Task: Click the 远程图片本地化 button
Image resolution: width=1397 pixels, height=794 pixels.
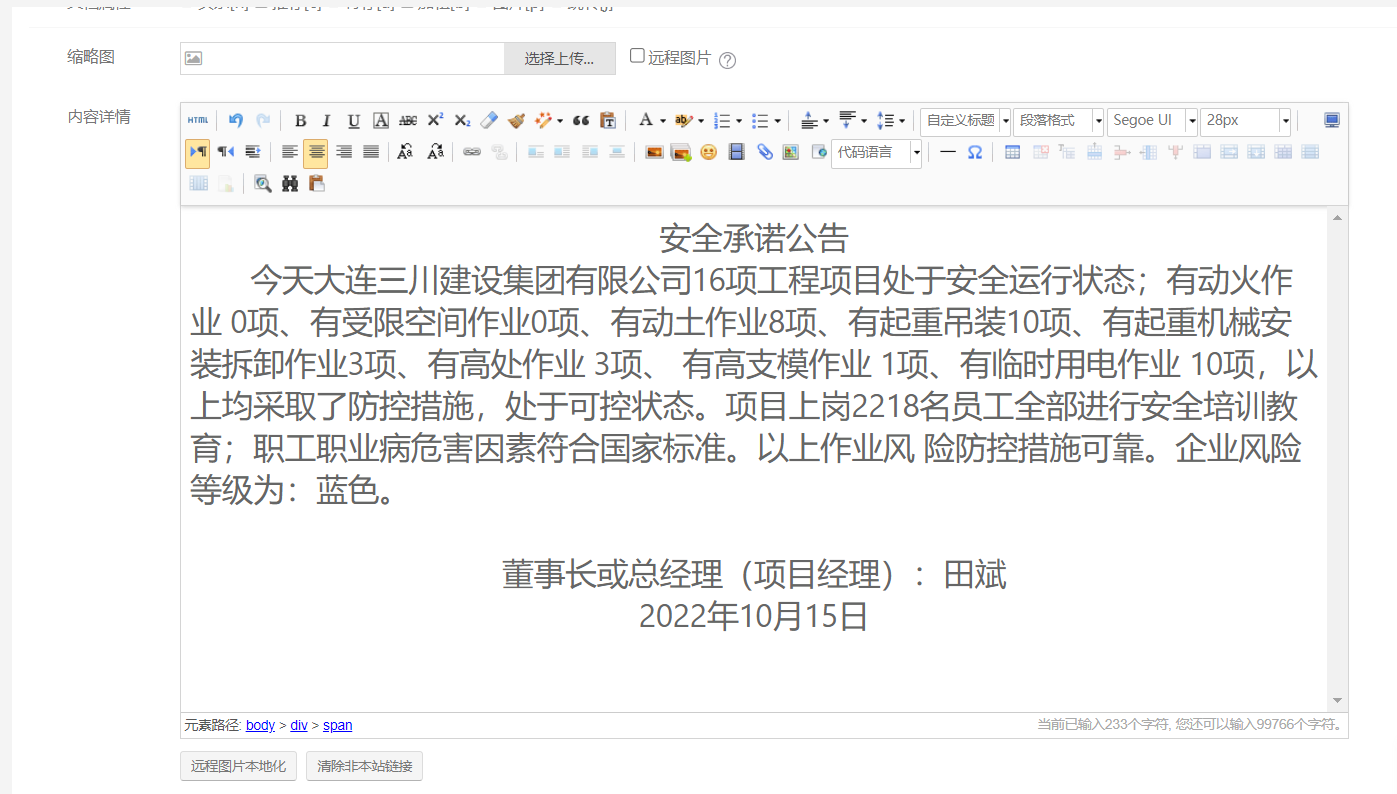Action: pos(238,767)
